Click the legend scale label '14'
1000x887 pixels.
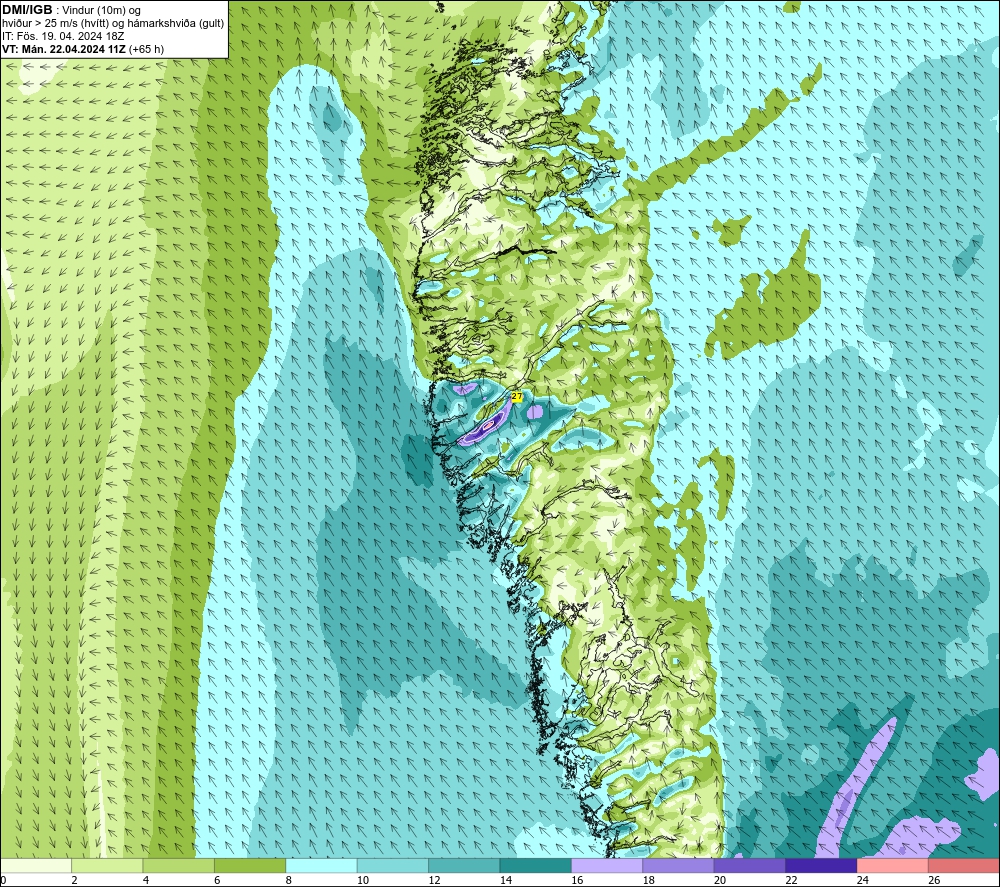coord(506,880)
